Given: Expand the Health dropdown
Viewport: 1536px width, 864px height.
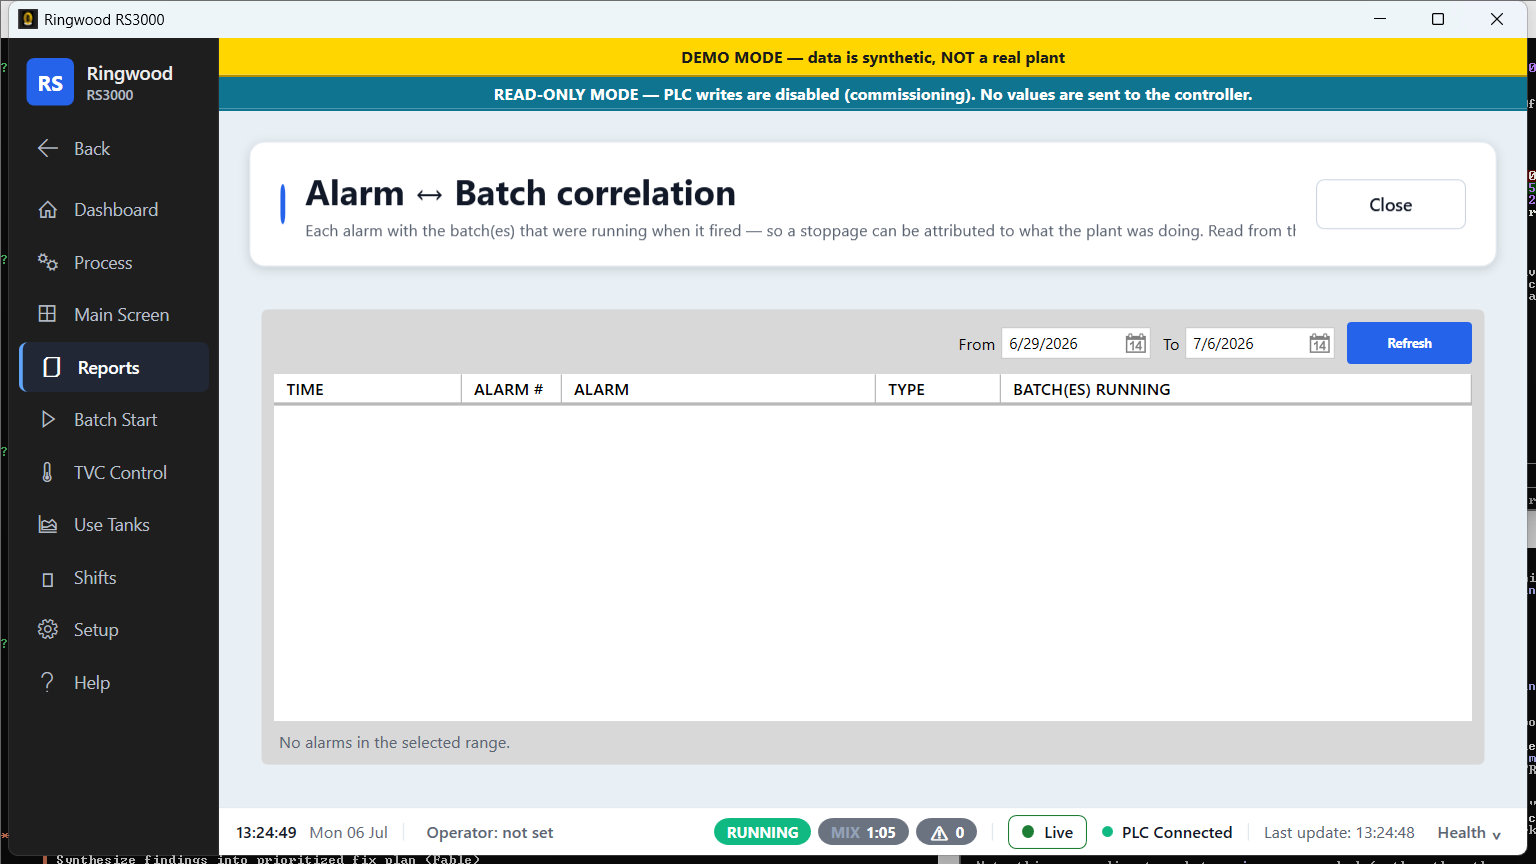Looking at the screenshot, I should pos(1469,832).
